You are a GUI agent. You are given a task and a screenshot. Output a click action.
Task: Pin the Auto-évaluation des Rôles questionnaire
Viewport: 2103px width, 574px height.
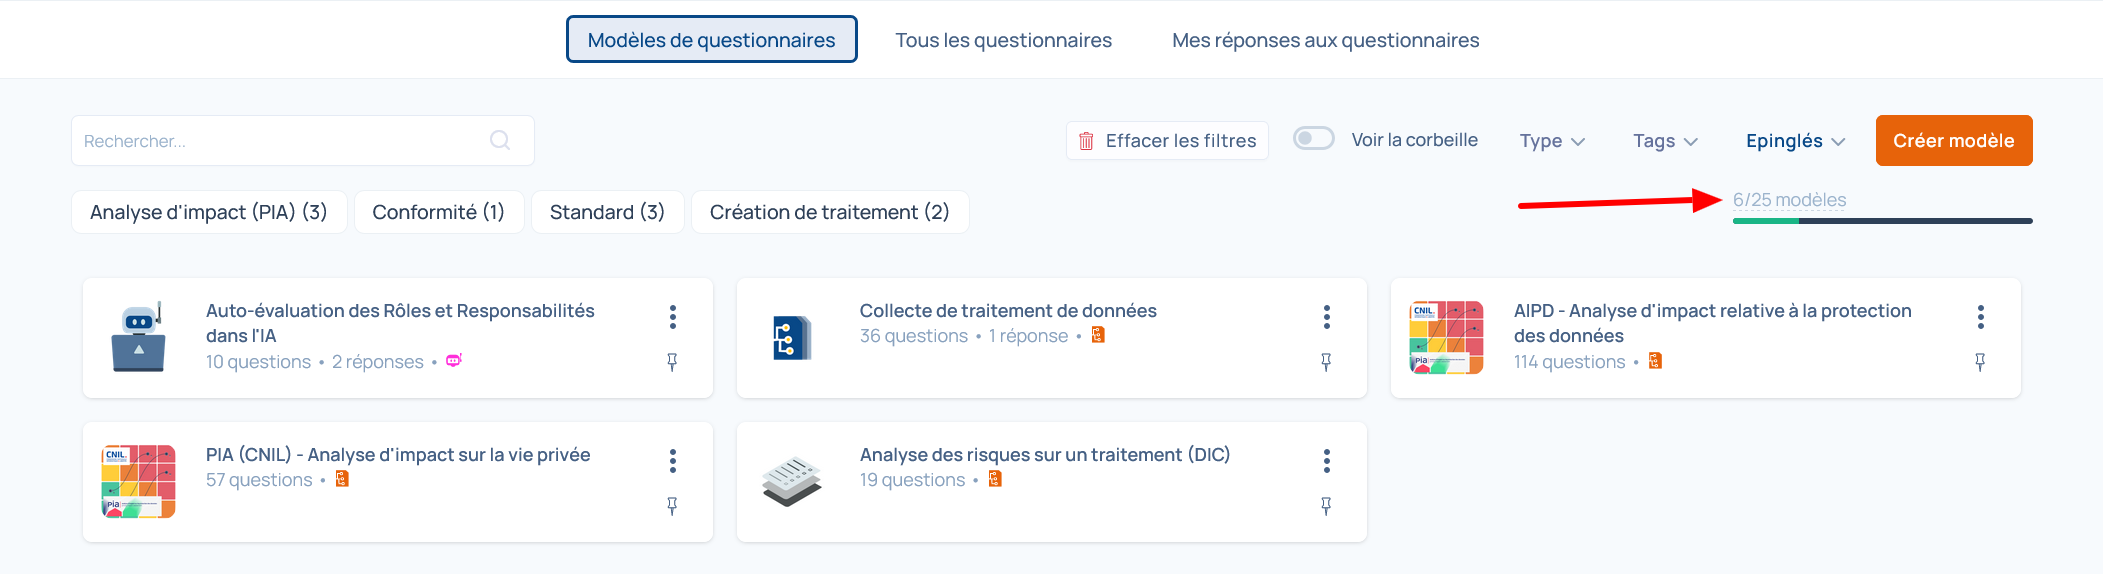[x=672, y=362]
